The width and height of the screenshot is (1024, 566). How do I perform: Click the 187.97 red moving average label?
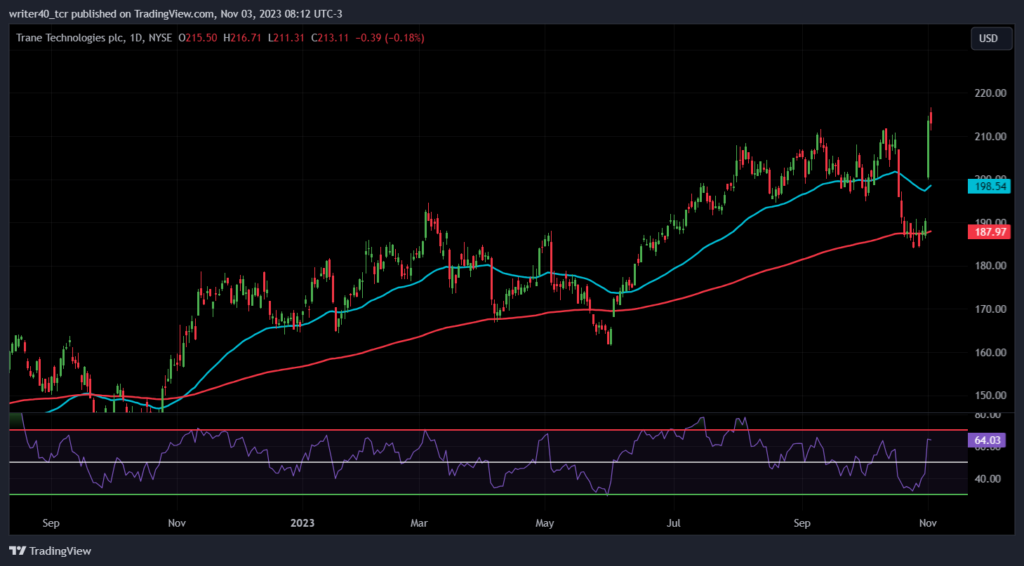[990, 232]
